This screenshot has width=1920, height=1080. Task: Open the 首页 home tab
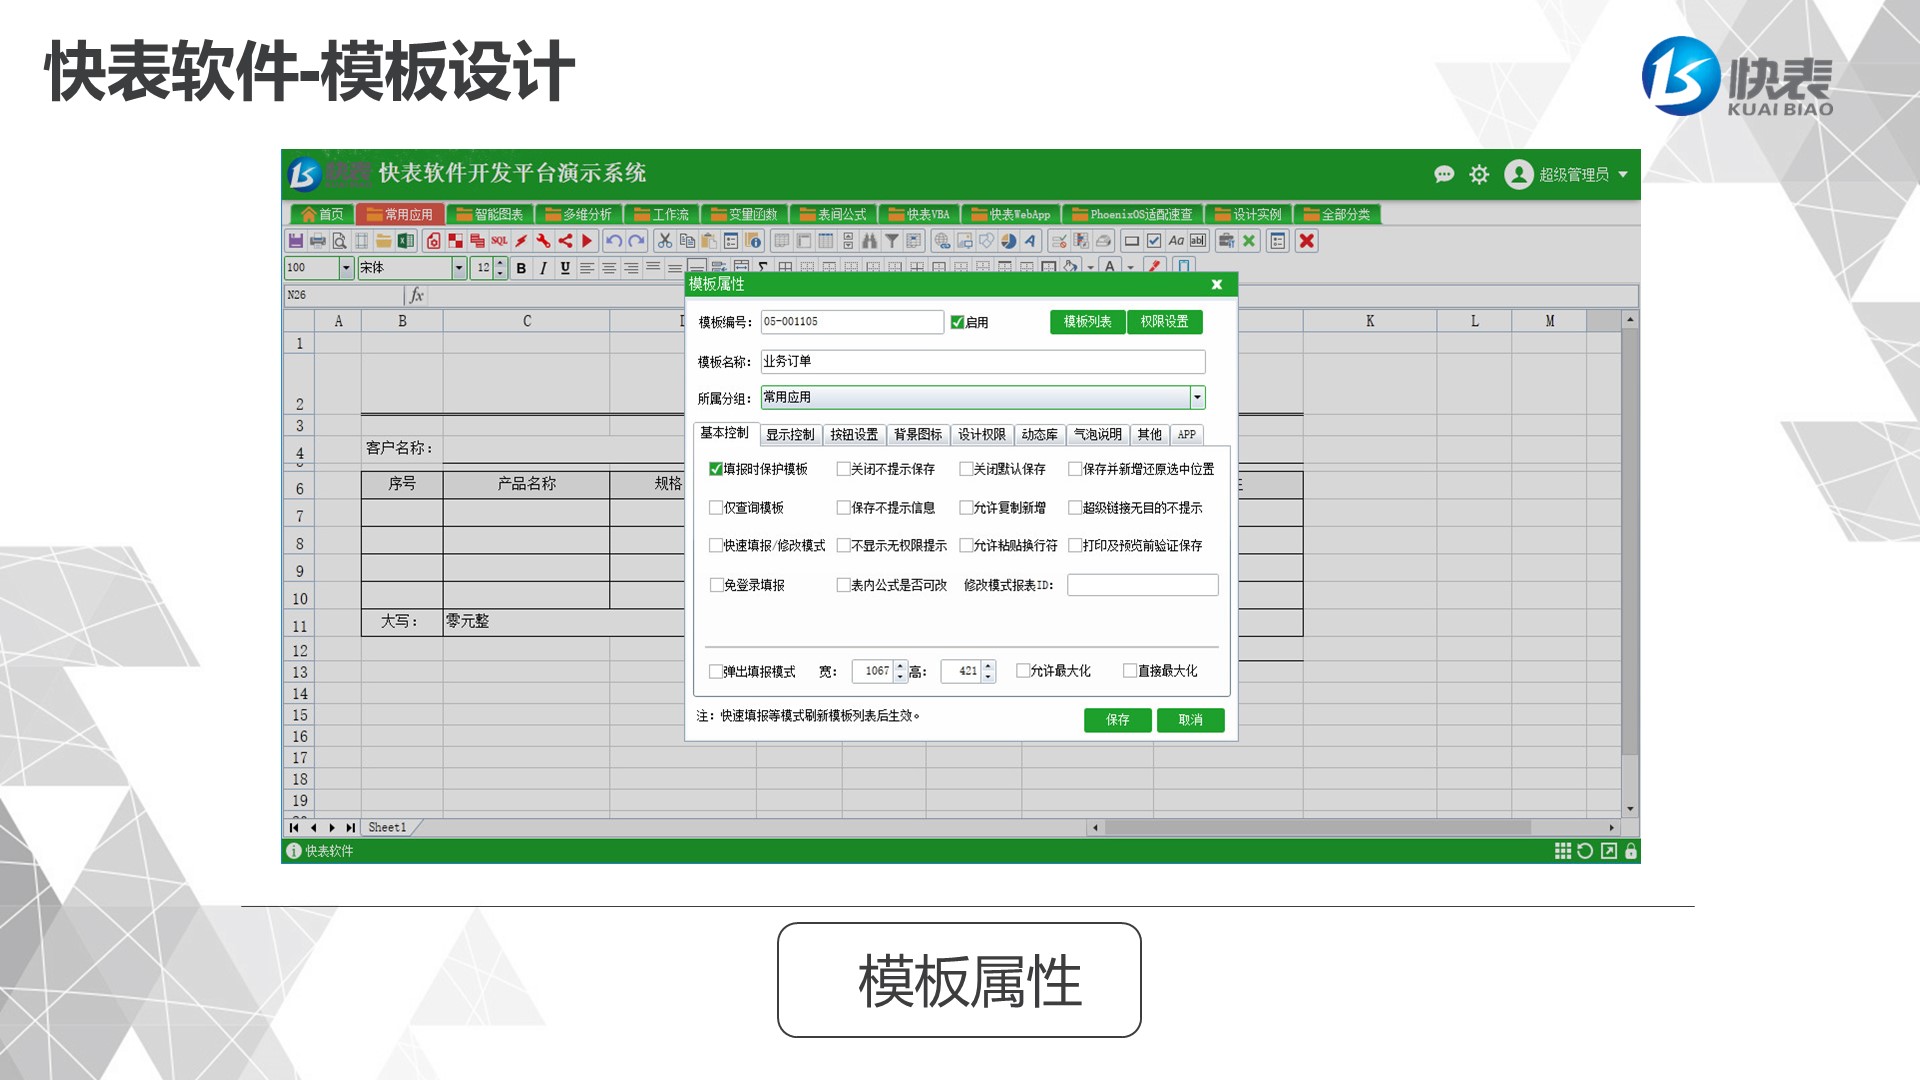322,214
